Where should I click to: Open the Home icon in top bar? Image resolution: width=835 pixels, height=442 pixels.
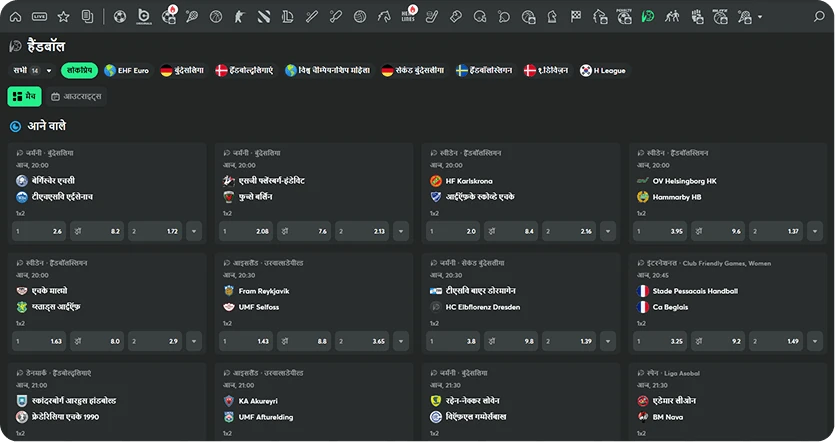point(15,17)
